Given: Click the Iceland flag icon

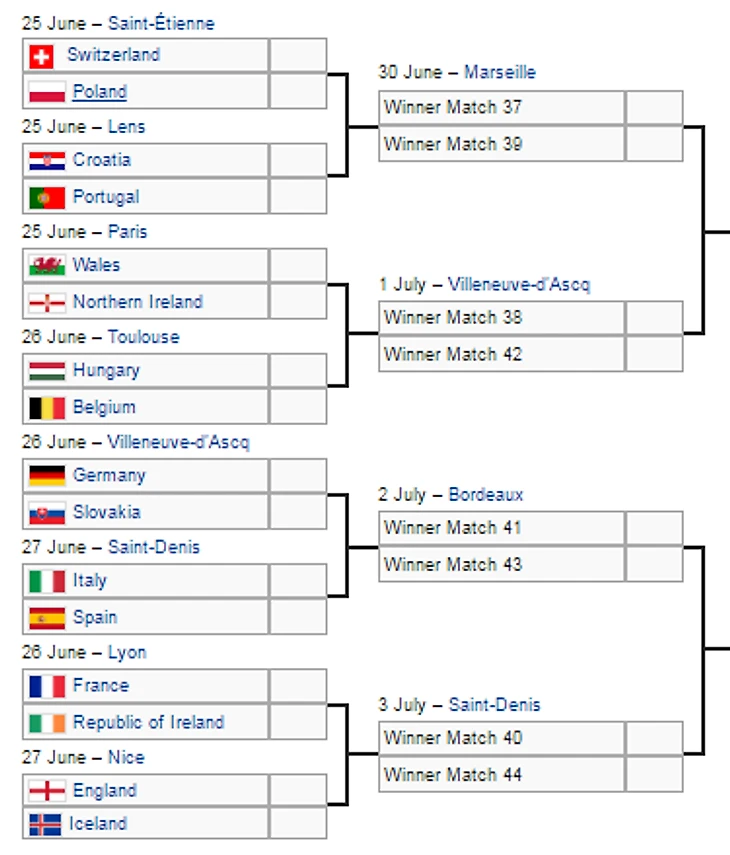Looking at the screenshot, I should (45, 825).
